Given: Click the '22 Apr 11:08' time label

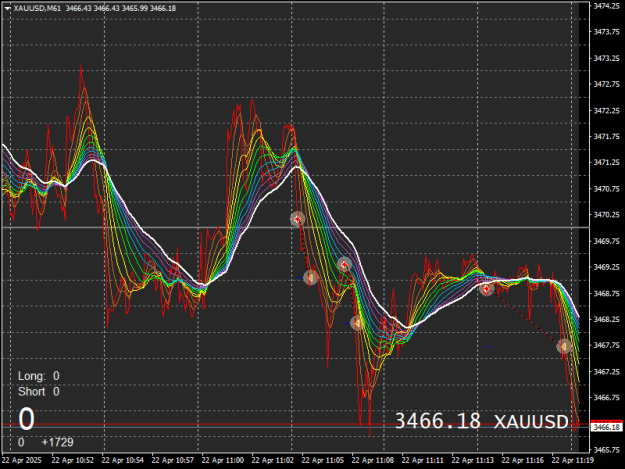Looking at the screenshot, I should pyautogui.click(x=373, y=460).
